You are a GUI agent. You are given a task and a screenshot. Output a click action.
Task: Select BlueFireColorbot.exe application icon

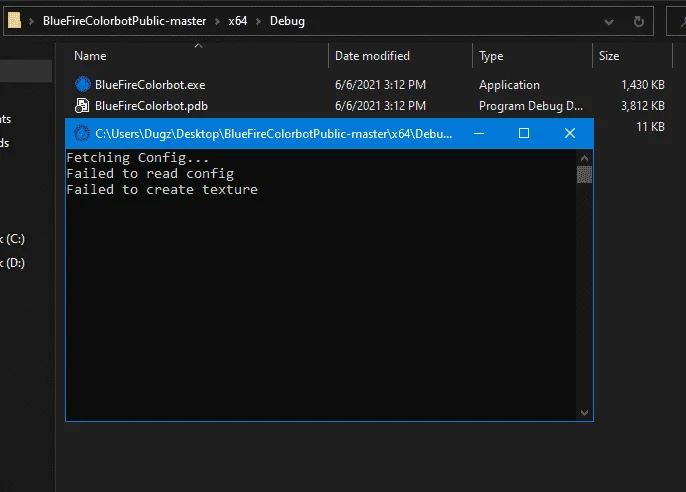83,84
